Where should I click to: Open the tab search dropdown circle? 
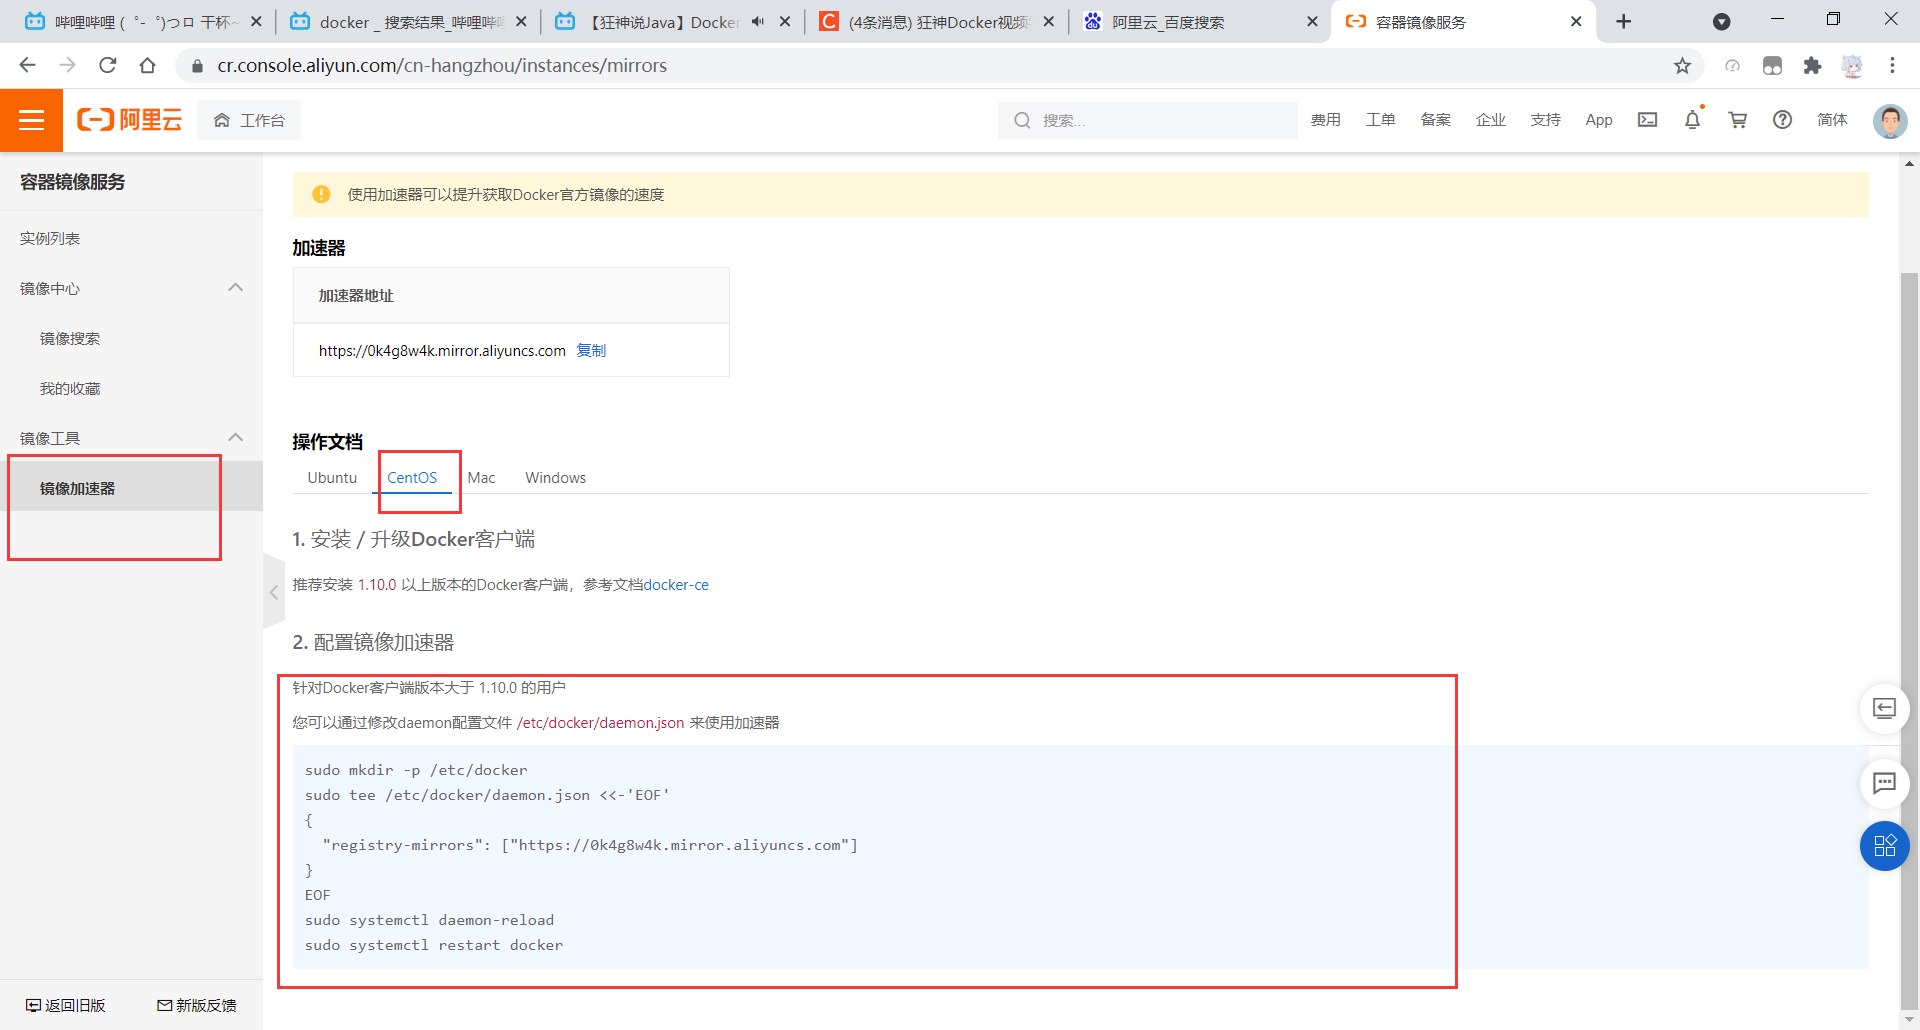click(1721, 21)
